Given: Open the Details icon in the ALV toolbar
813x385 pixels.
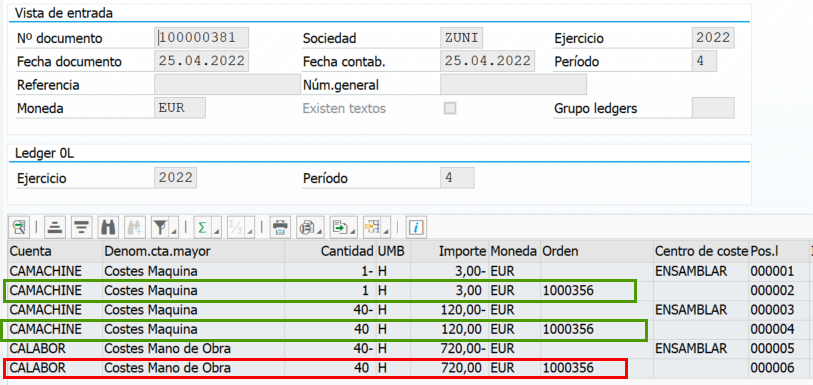Looking at the screenshot, I should (x=19, y=227).
